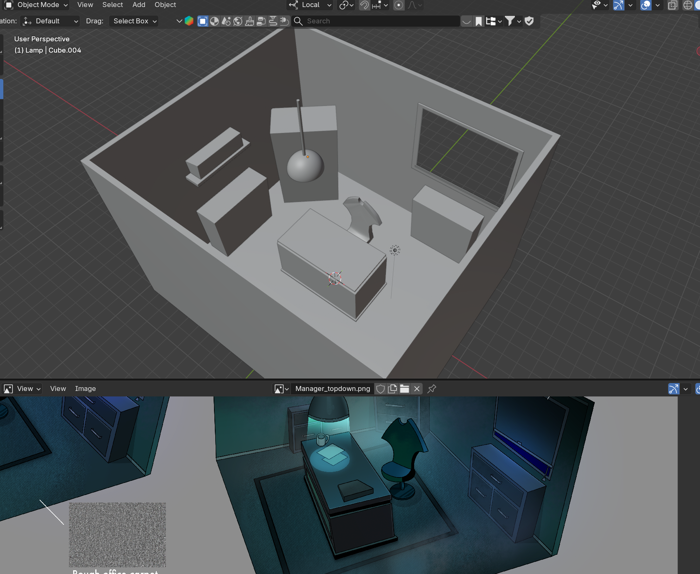Viewport: 700px width, 574px height.
Task: Click the shield checkmark icon
Action: click(x=529, y=21)
